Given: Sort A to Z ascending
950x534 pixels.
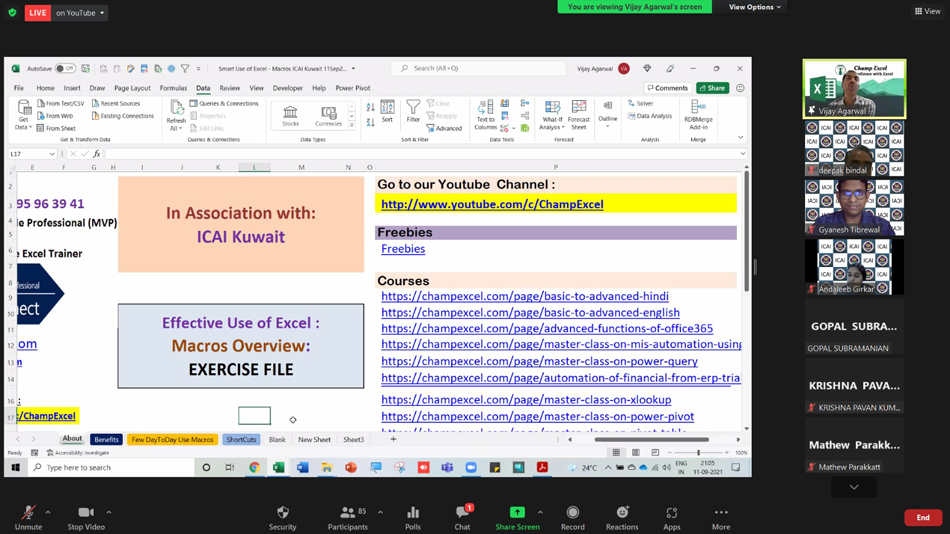Looking at the screenshot, I should coord(370,108).
